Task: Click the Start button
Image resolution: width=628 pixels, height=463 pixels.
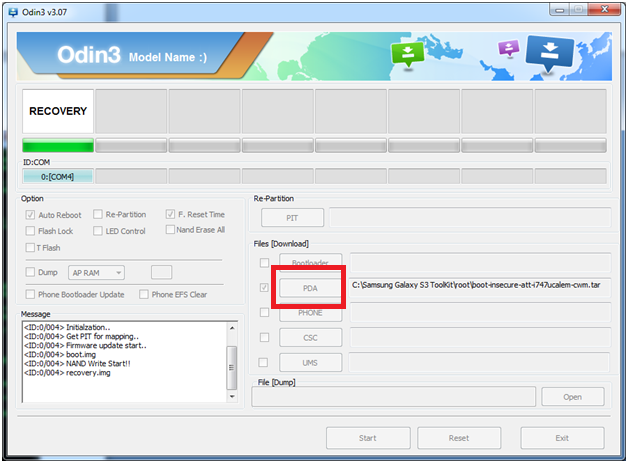Action: coord(368,438)
